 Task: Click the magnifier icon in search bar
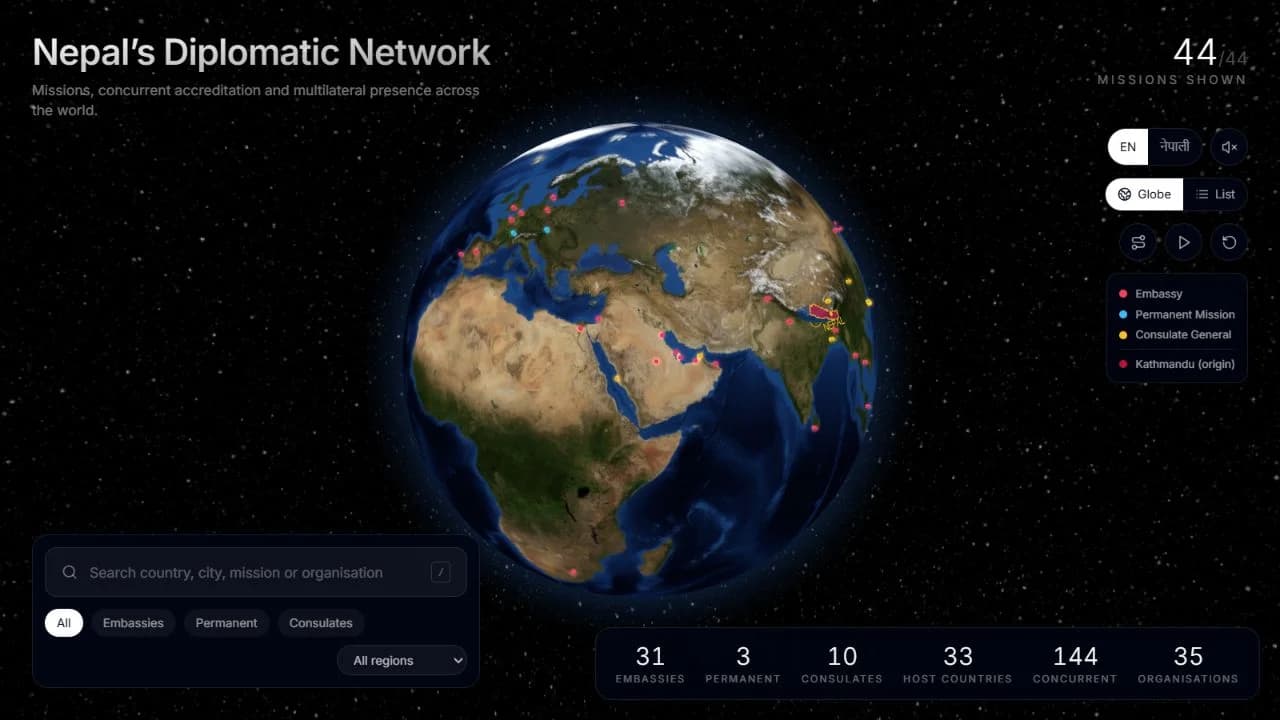pos(70,573)
